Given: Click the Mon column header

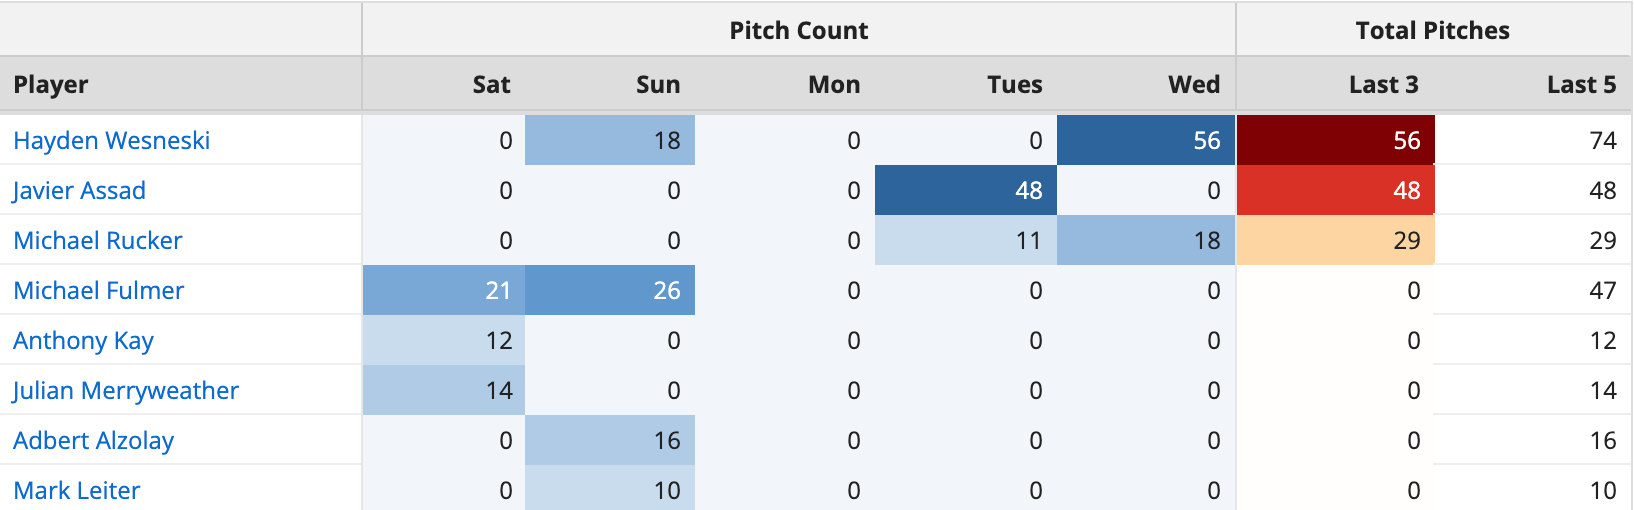Looking at the screenshot, I should pyautogui.click(x=833, y=85).
